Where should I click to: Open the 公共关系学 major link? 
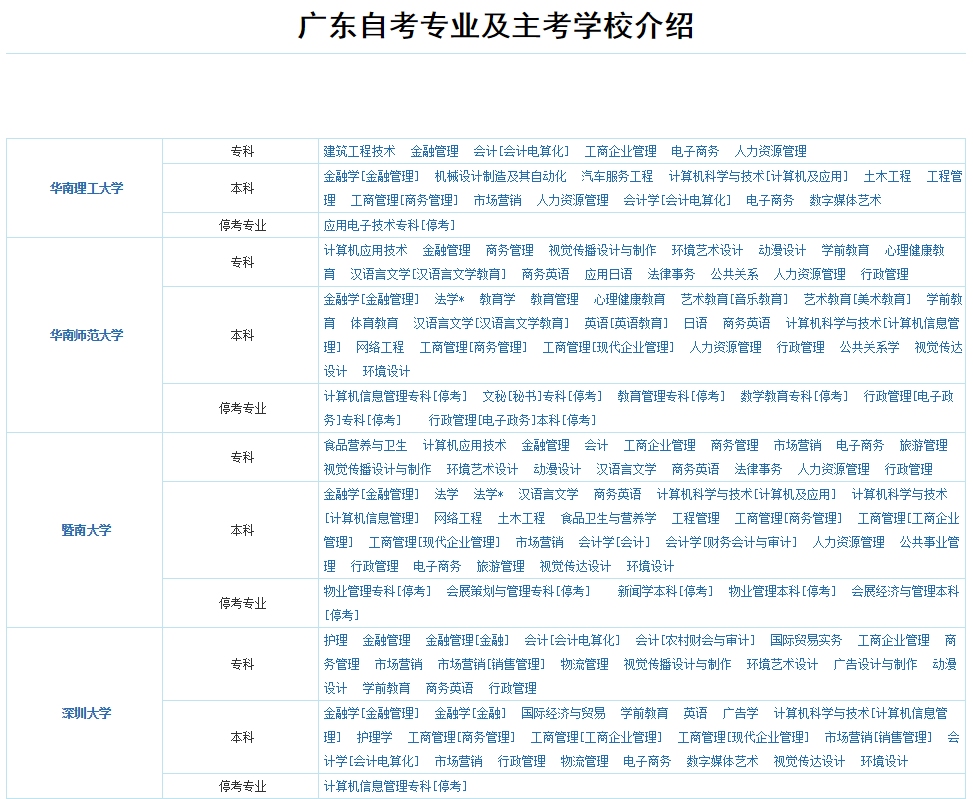coord(869,347)
